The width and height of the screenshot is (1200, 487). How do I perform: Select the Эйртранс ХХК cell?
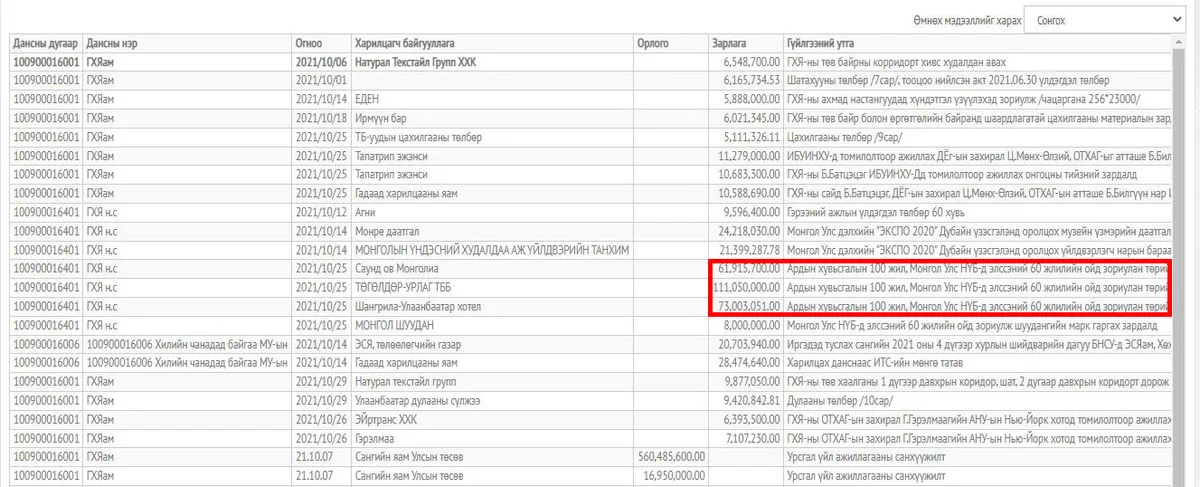(x=491, y=419)
